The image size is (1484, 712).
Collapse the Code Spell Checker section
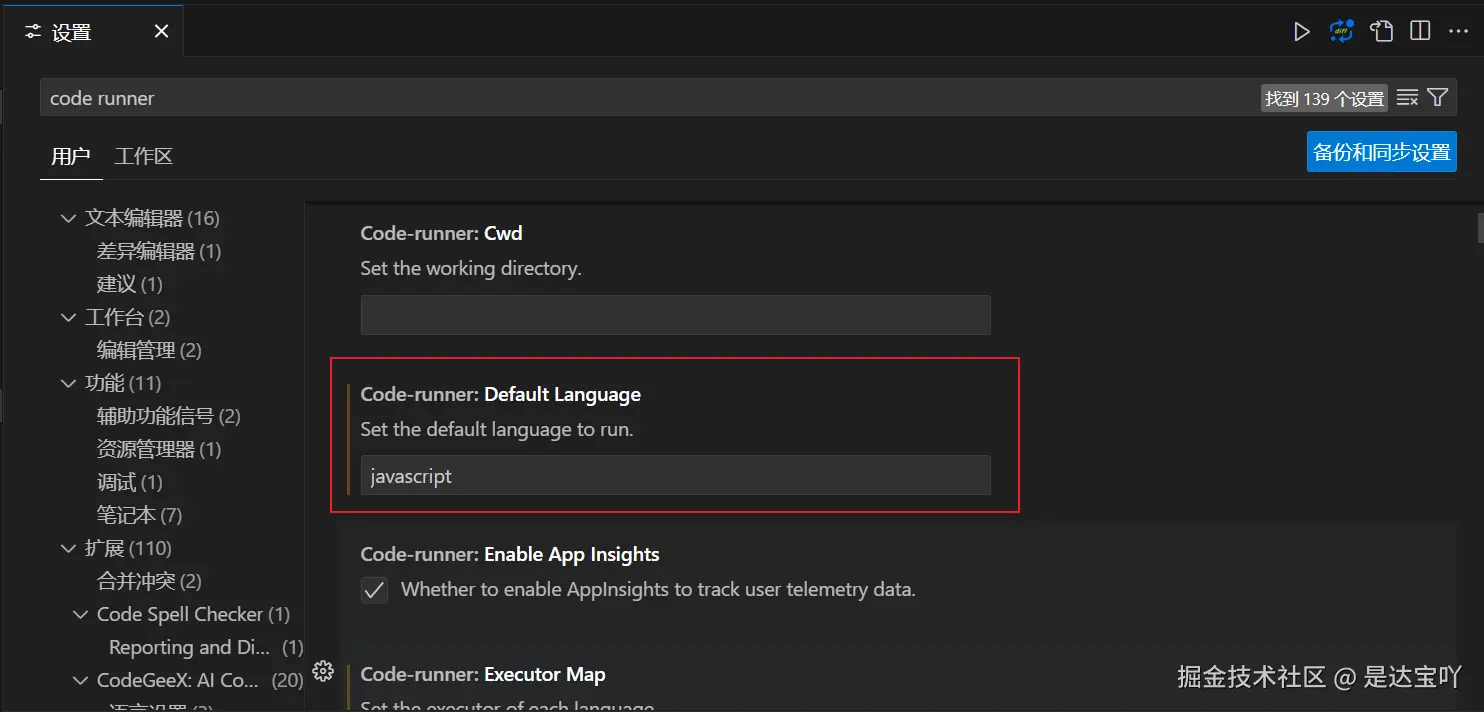(80, 614)
